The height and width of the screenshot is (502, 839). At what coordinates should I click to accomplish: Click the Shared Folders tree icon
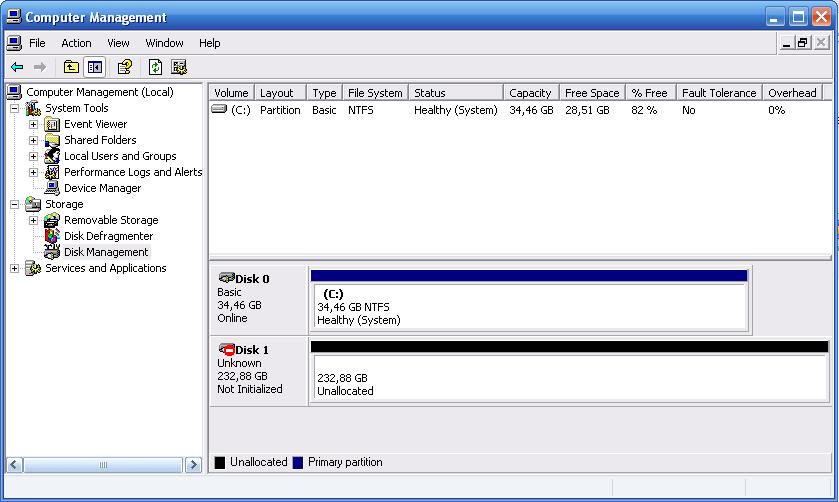tap(52, 140)
